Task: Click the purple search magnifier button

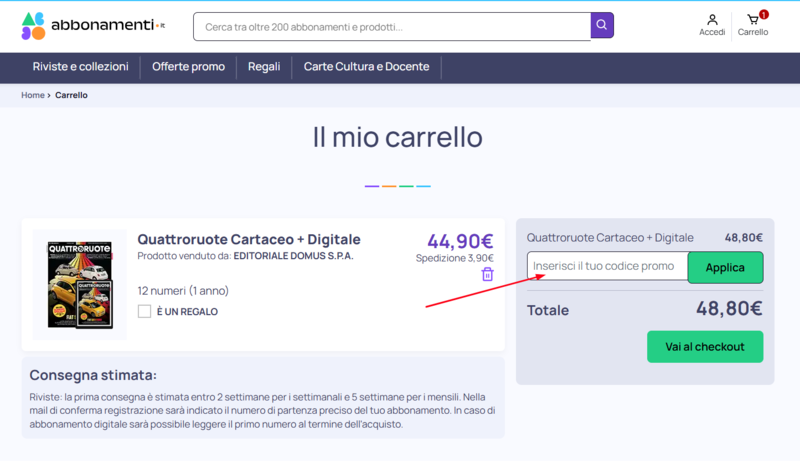Action: [602, 25]
